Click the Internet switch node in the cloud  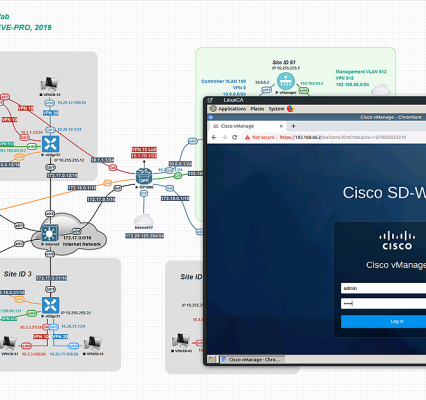(50, 233)
